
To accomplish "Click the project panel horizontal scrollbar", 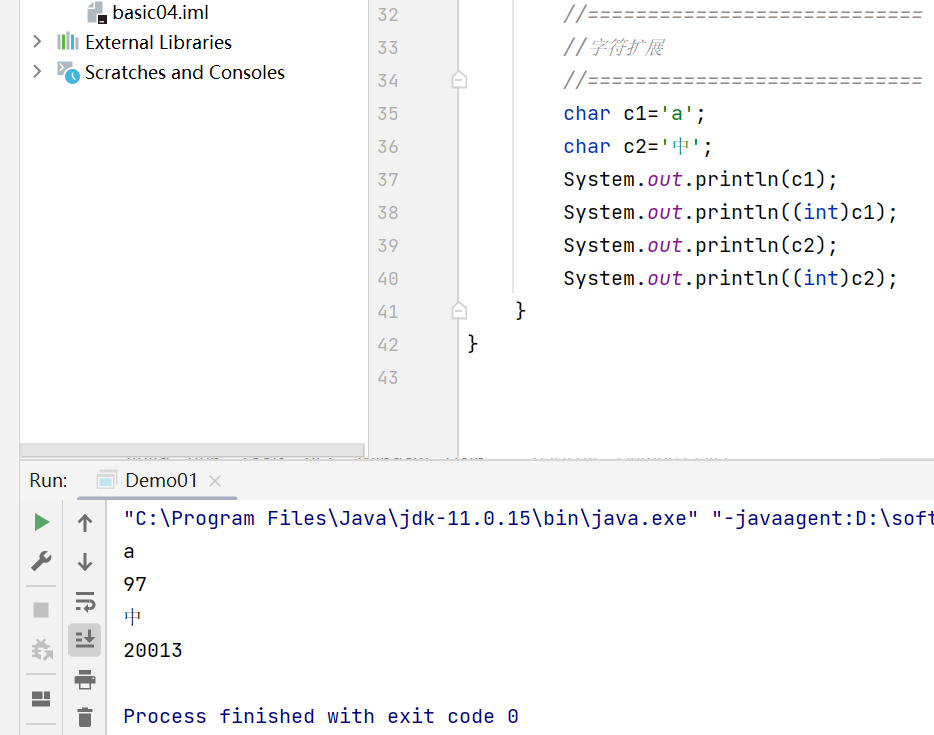I will [x=192, y=450].
